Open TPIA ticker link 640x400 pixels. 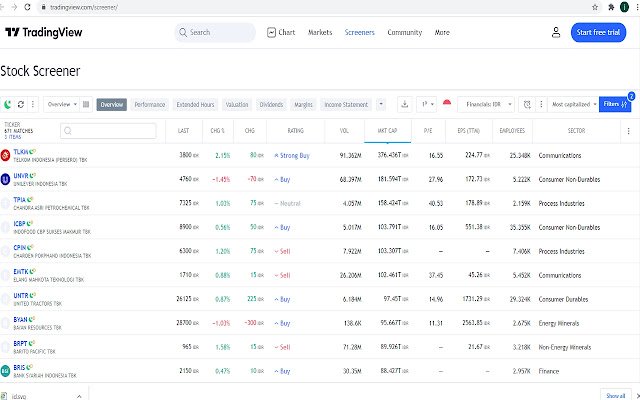click(20, 200)
